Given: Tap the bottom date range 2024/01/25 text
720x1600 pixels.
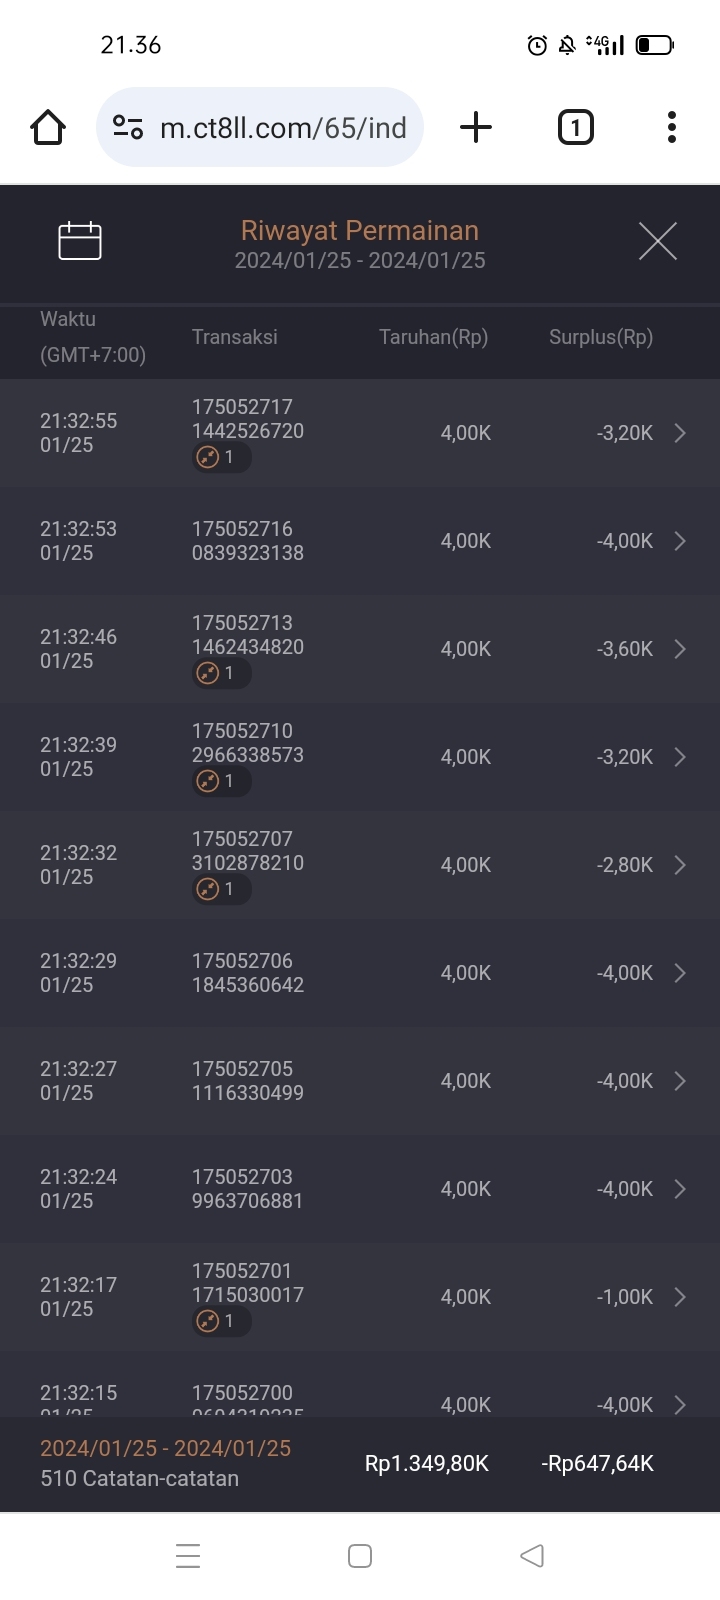Looking at the screenshot, I should (165, 1448).
